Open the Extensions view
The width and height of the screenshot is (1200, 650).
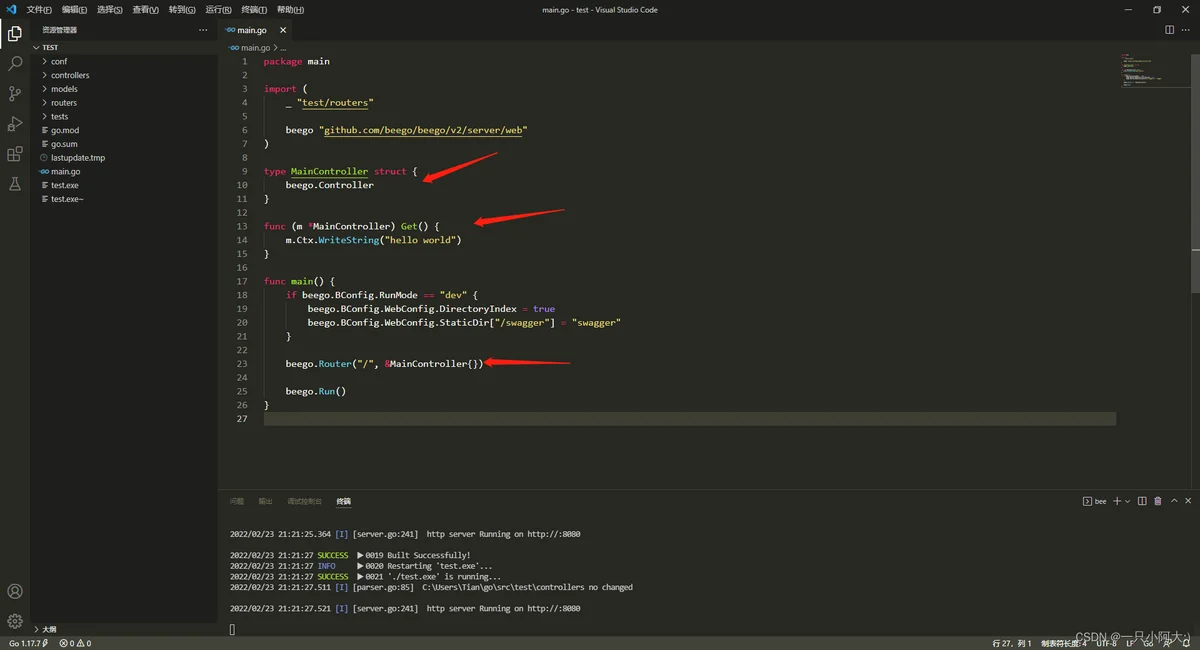pos(15,154)
